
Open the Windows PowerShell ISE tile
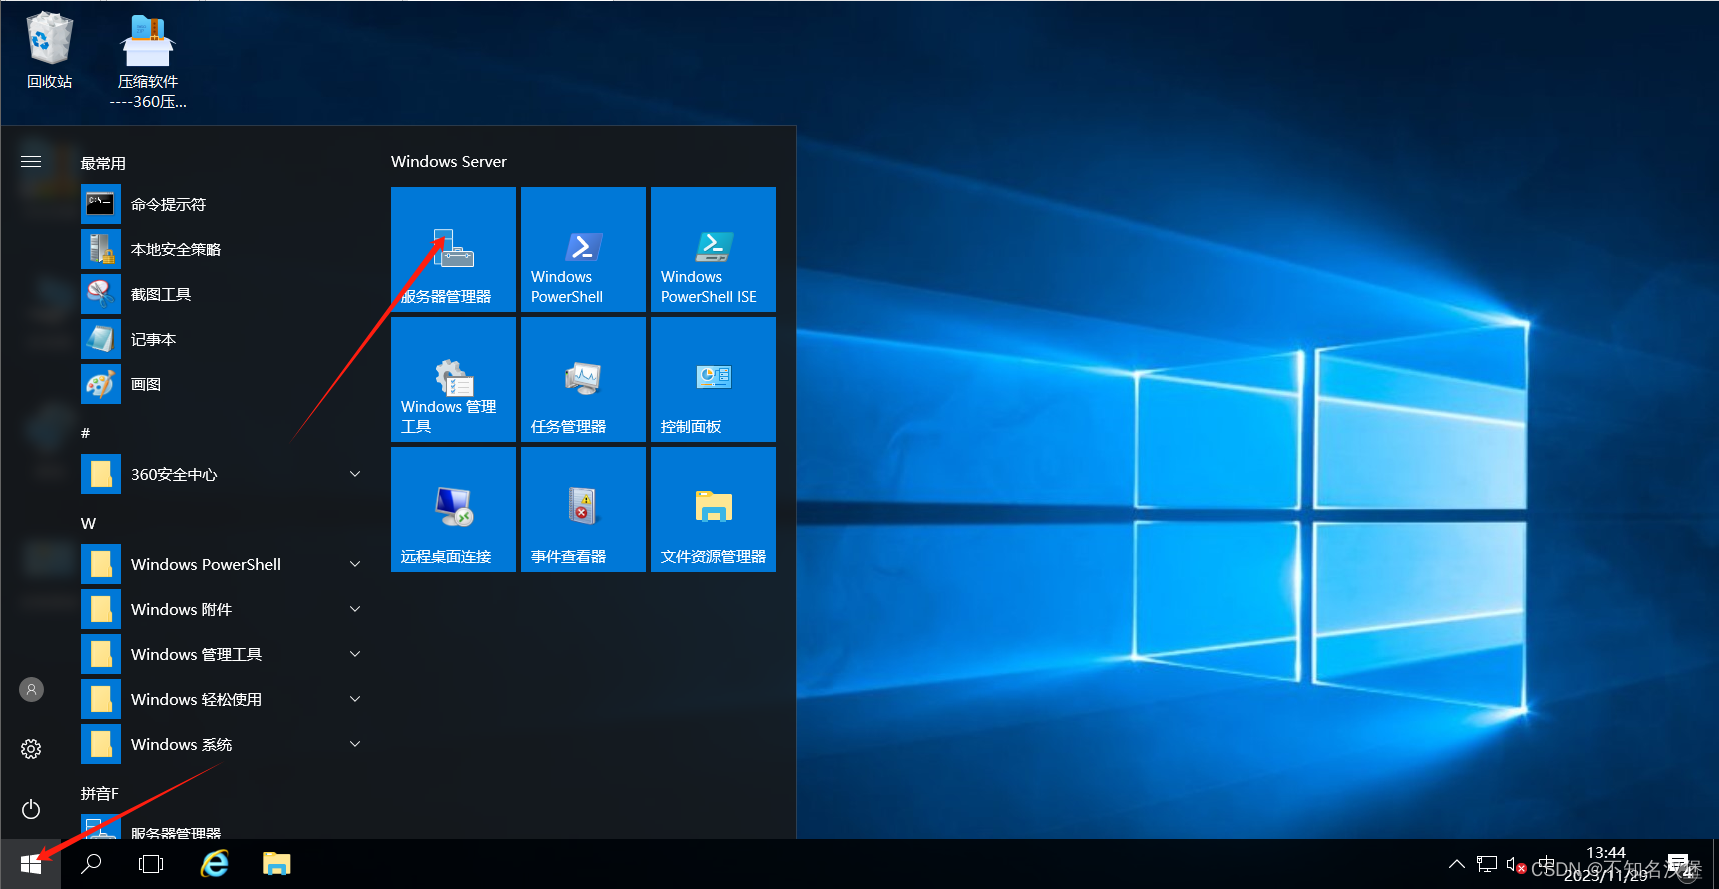coord(713,249)
